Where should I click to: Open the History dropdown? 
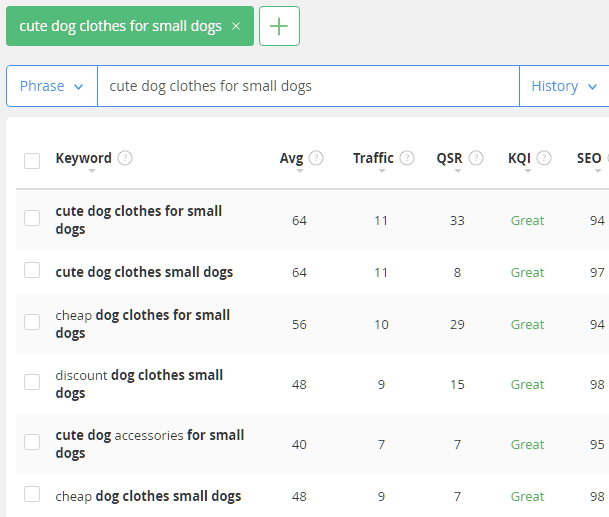point(564,86)
